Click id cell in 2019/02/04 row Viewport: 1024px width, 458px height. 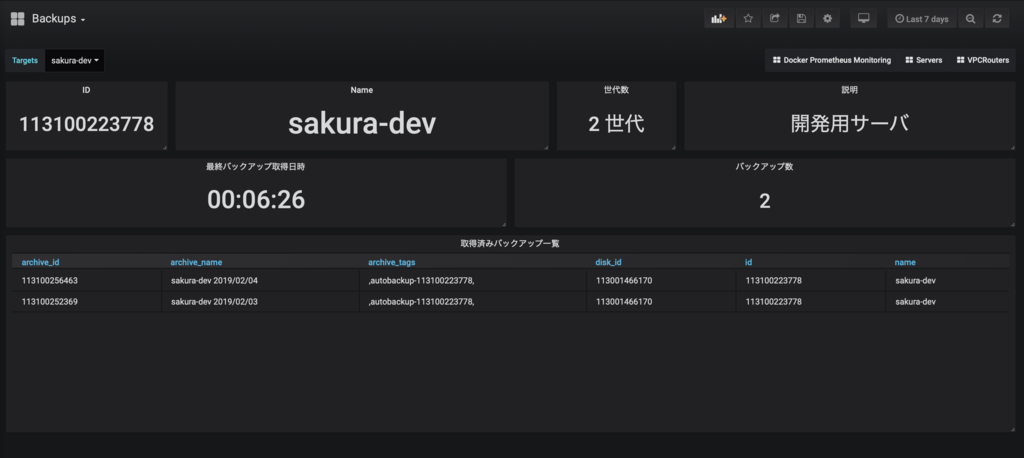click(x=810, y=280)
